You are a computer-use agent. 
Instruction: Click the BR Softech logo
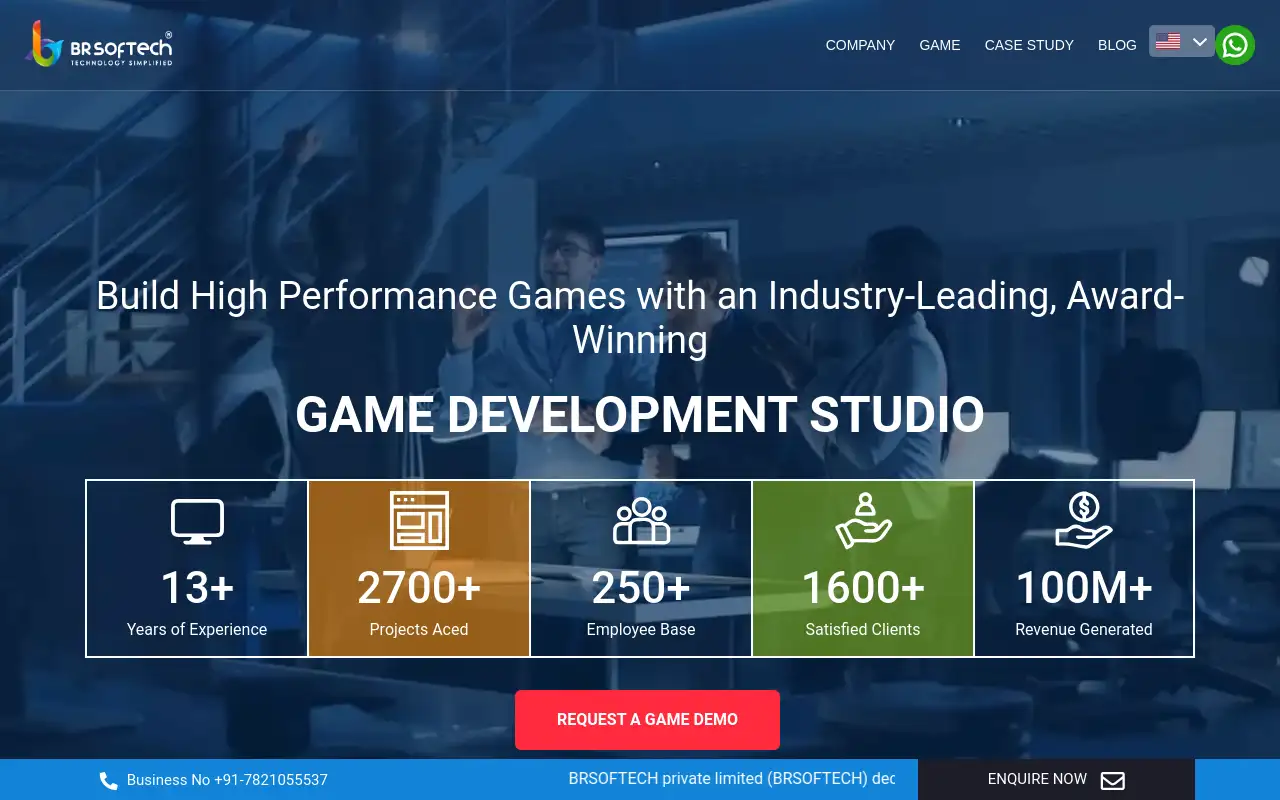(x=99, y=44)
